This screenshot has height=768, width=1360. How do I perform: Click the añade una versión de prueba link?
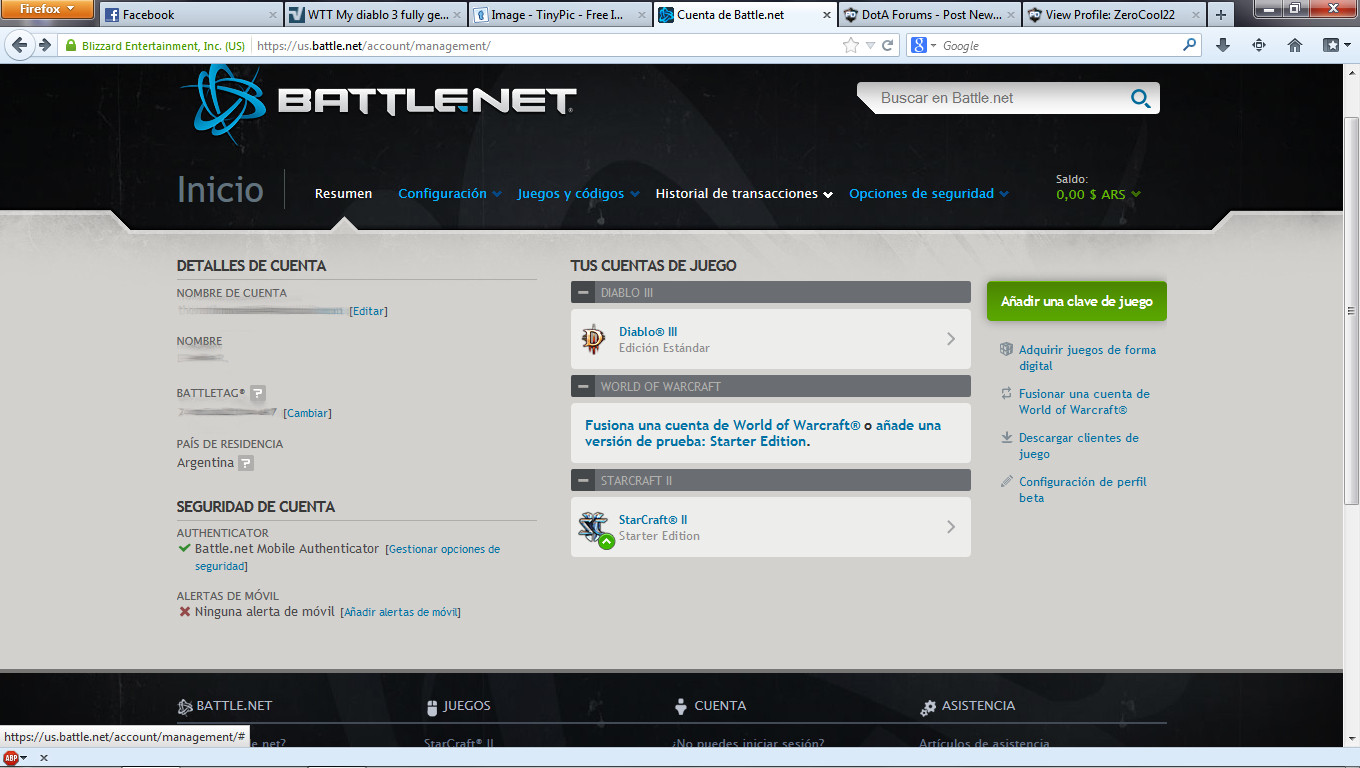coord(763,433)
